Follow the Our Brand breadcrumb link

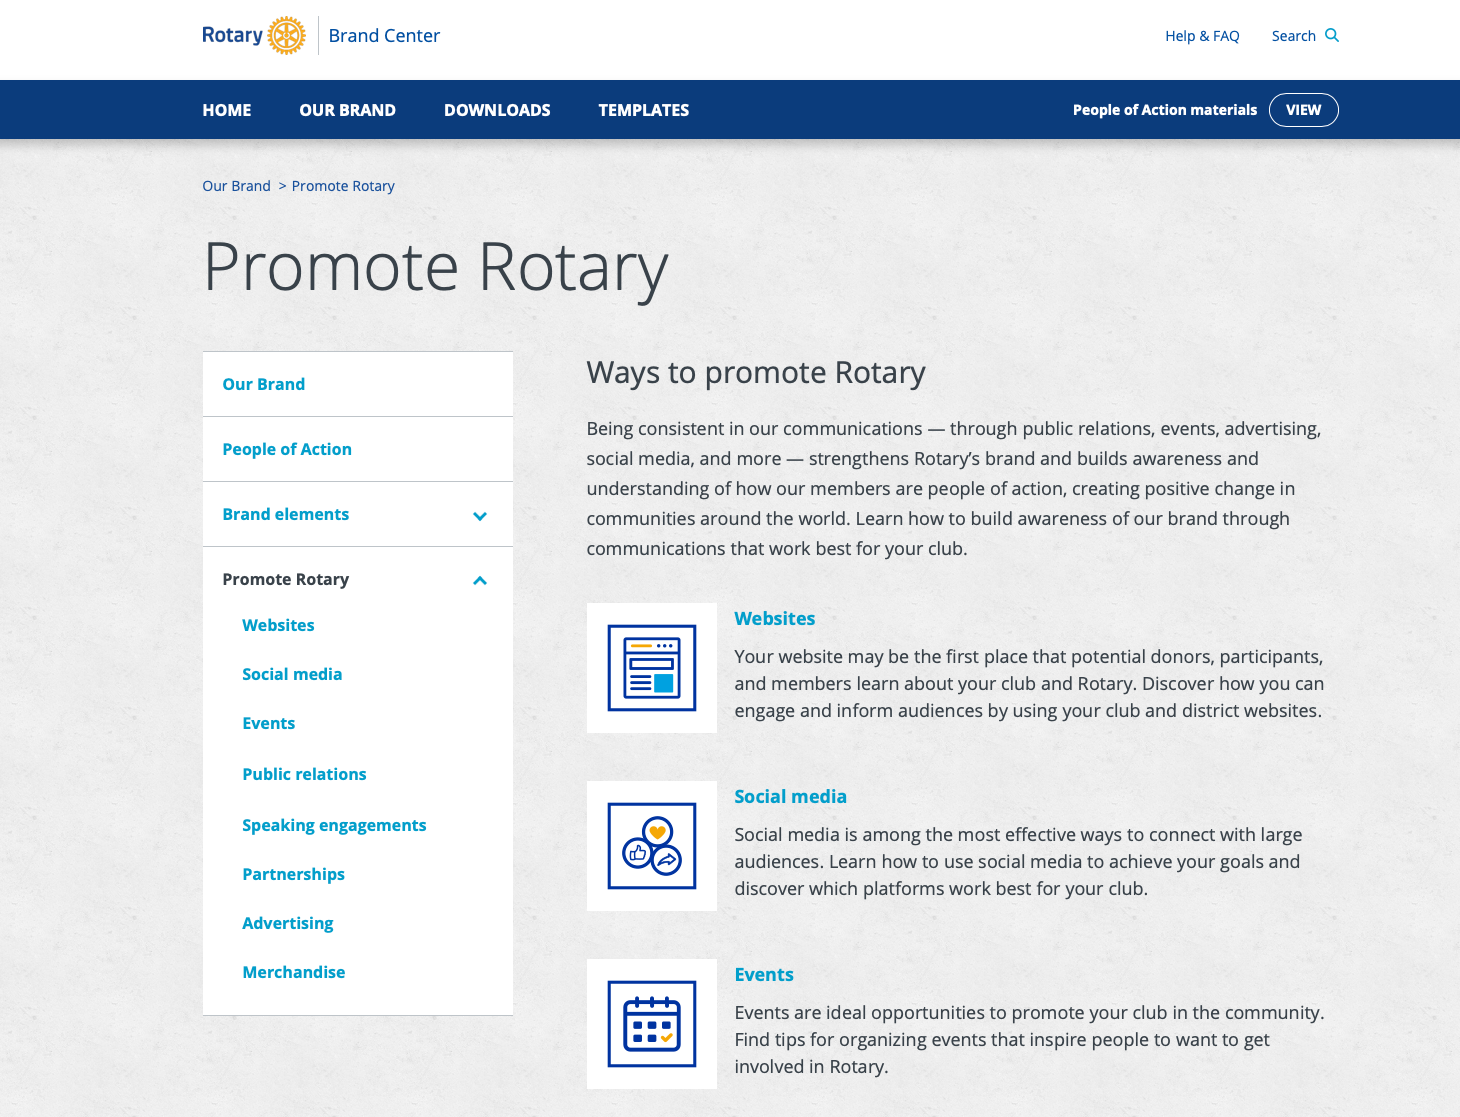[236, 186]
